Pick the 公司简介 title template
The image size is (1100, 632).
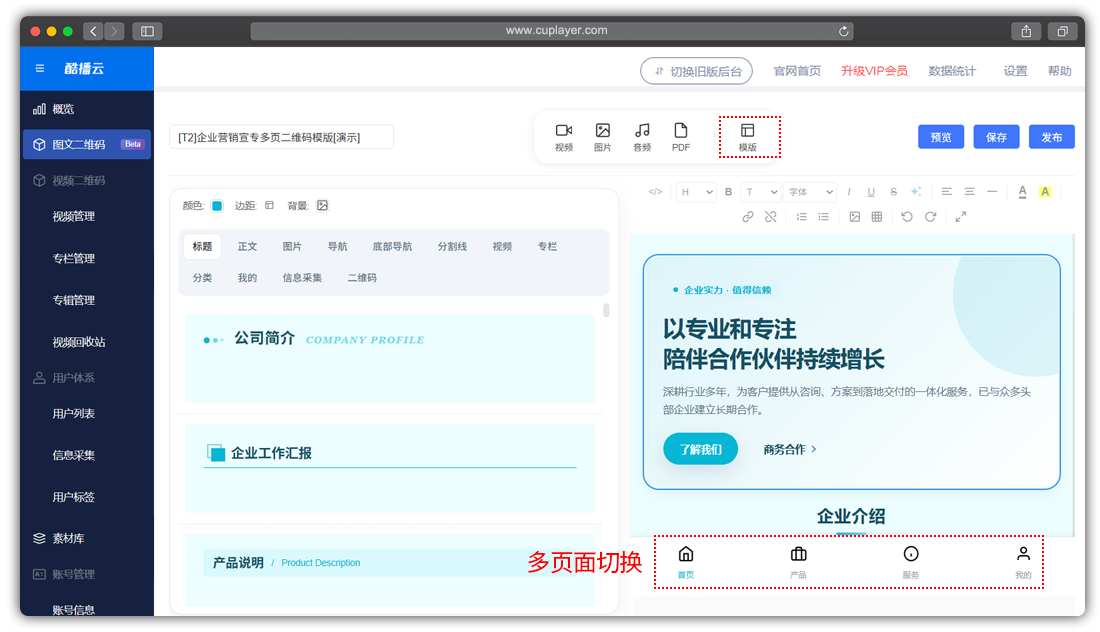pos(390,358)
